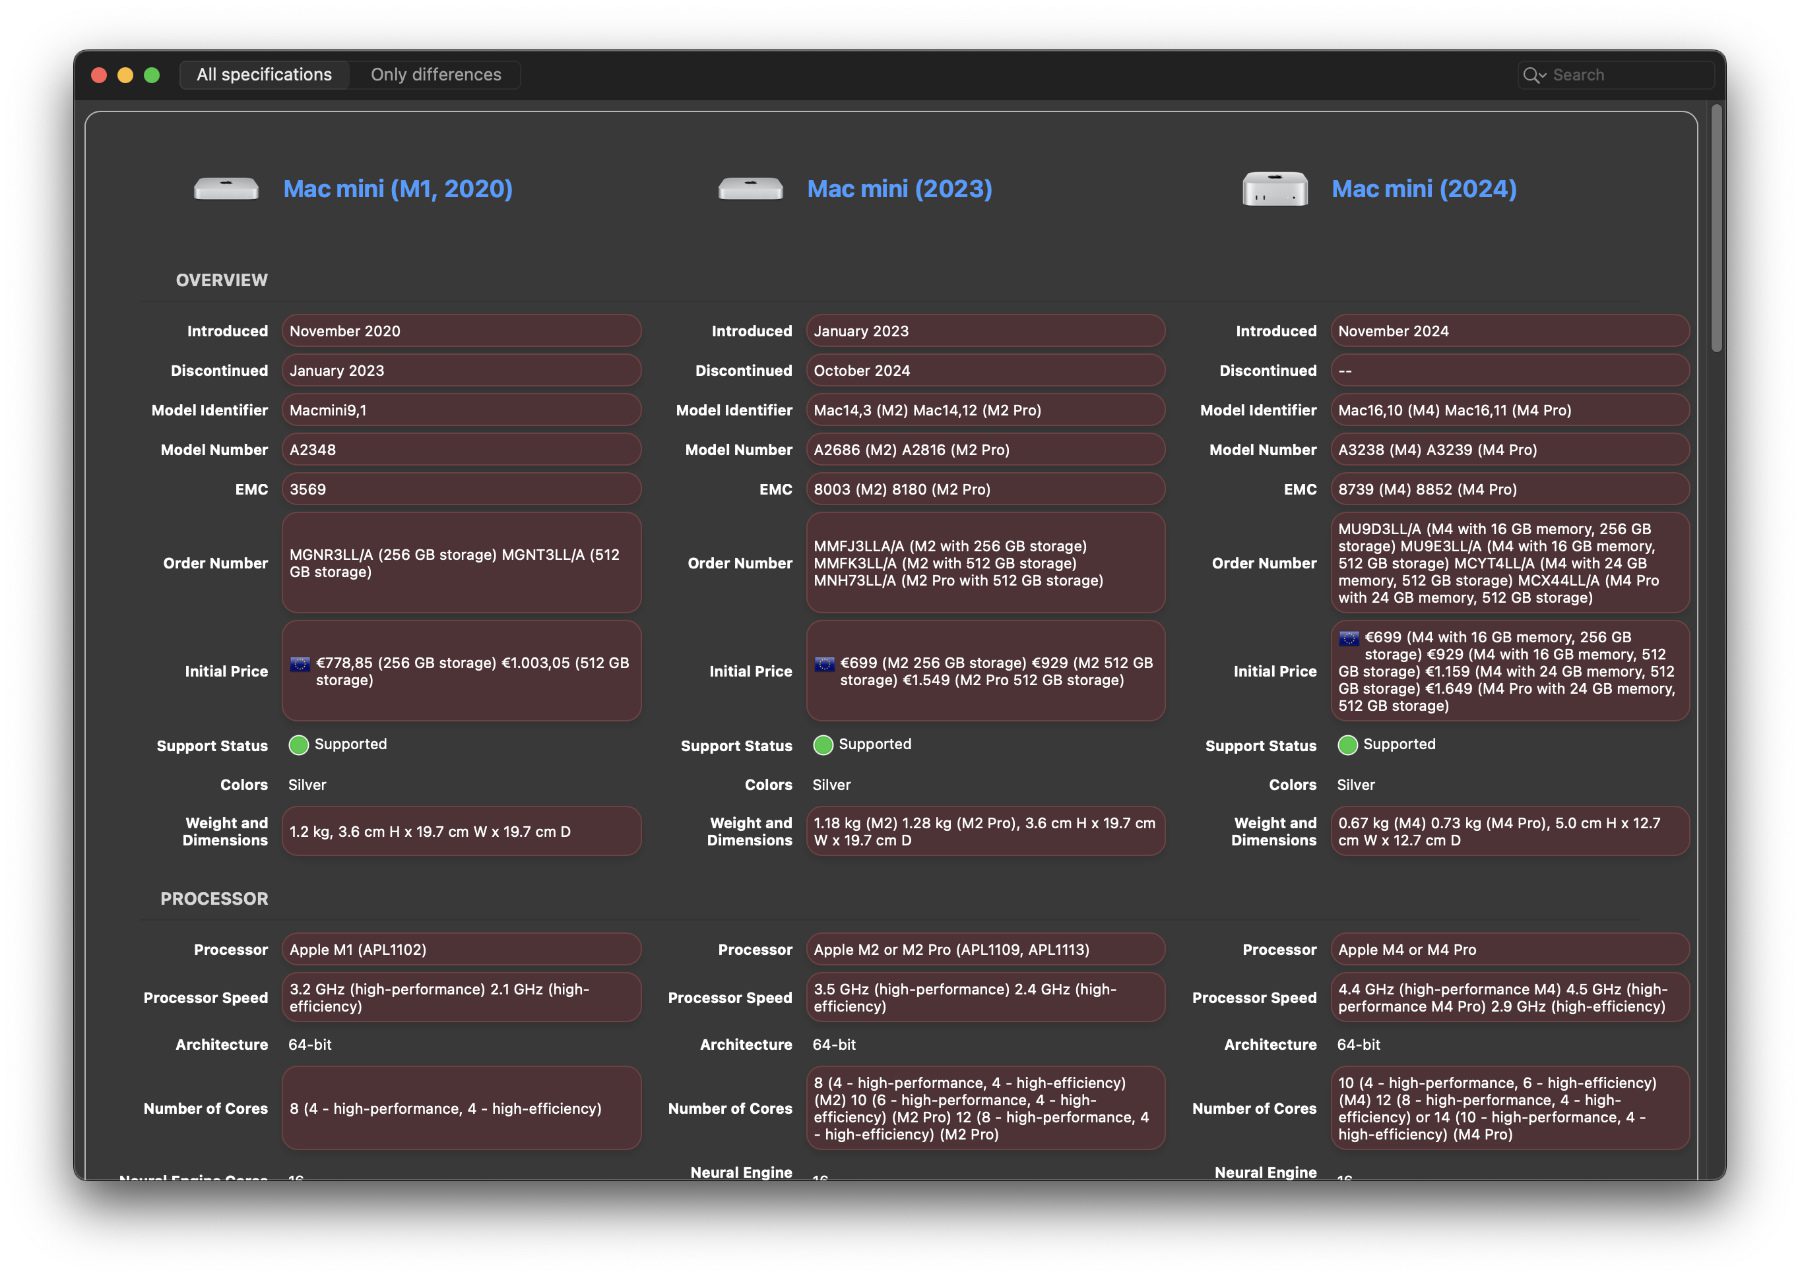Click the EU flag in Mac mini 2023 price
This screenshot has height=1278, width=1800.
point(824,664)
